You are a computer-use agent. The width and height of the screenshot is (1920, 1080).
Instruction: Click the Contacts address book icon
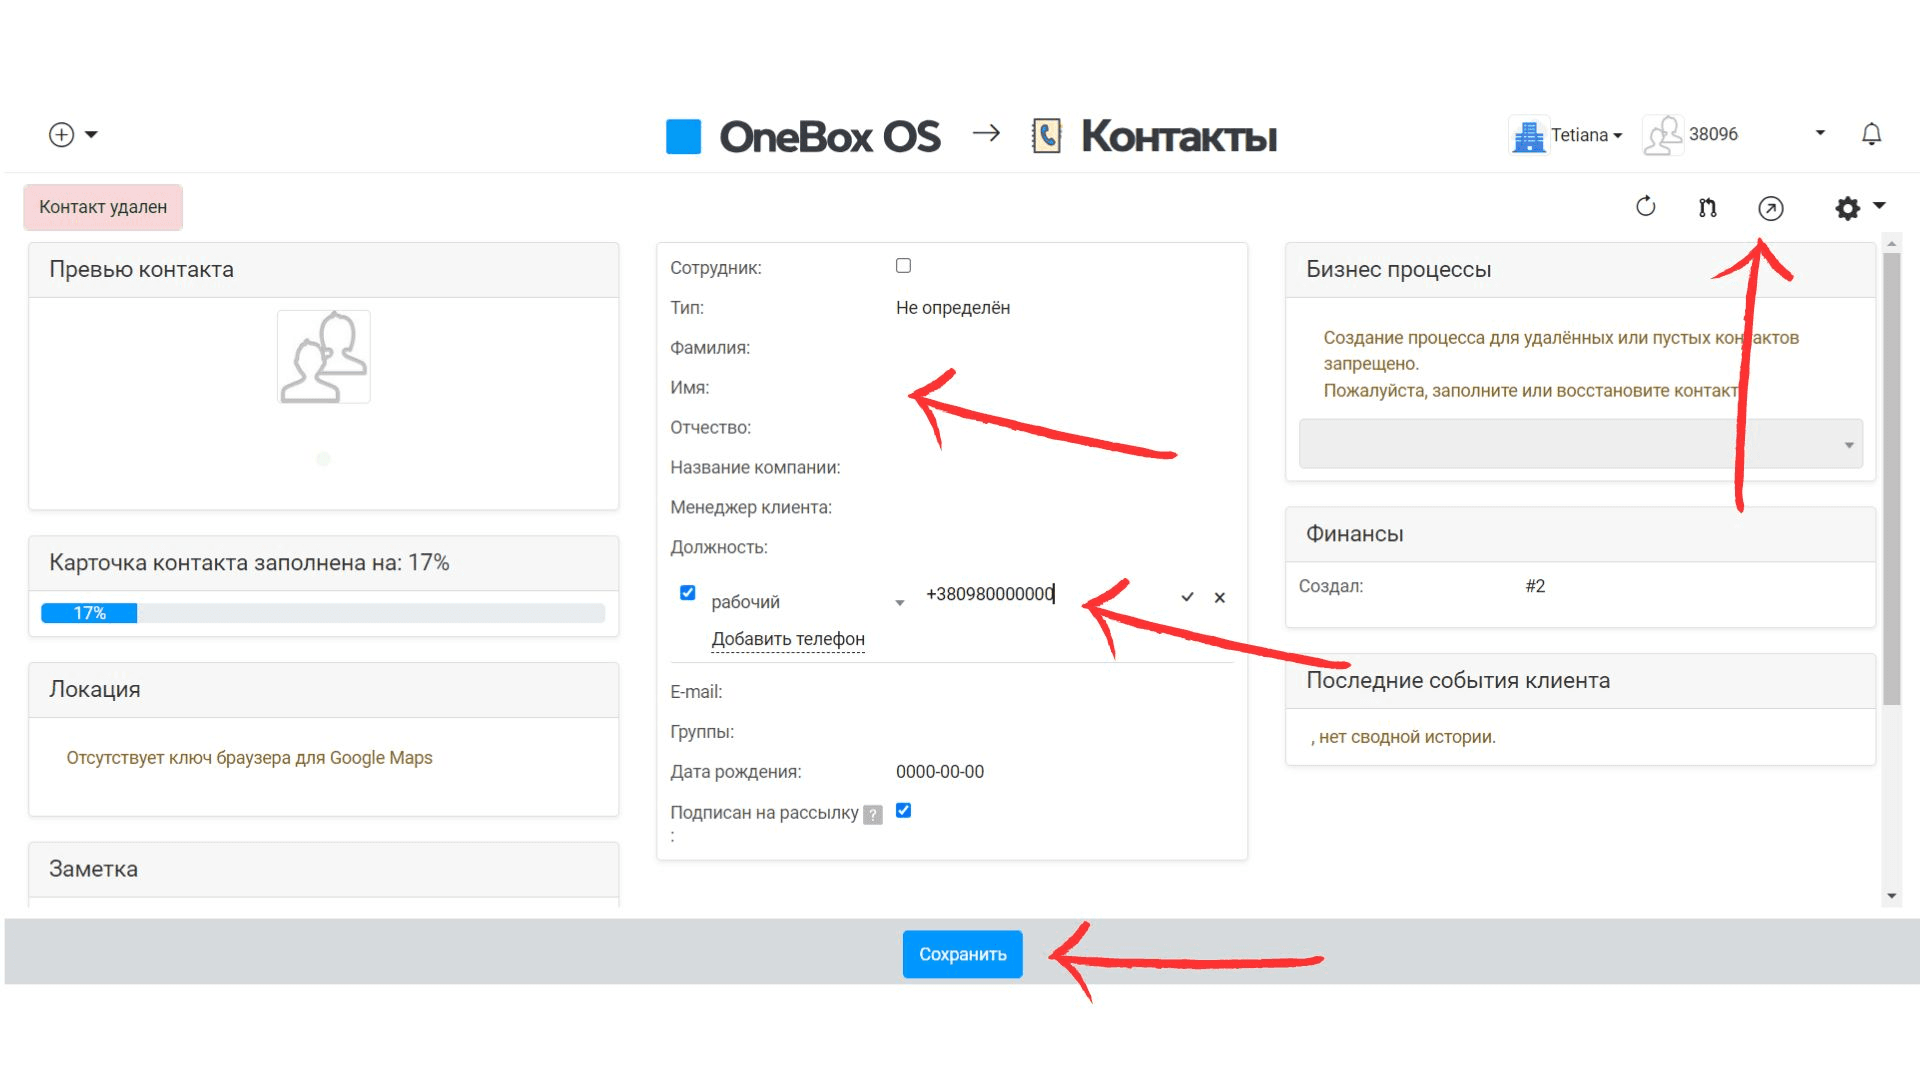click(1046, 136)
